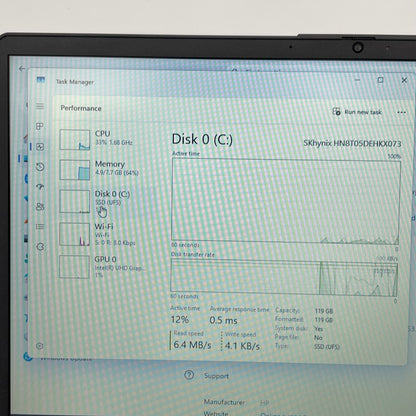Screen dimensions: 416x416
Task: Open the Support link in Settings window
Action: click(216, 376)
